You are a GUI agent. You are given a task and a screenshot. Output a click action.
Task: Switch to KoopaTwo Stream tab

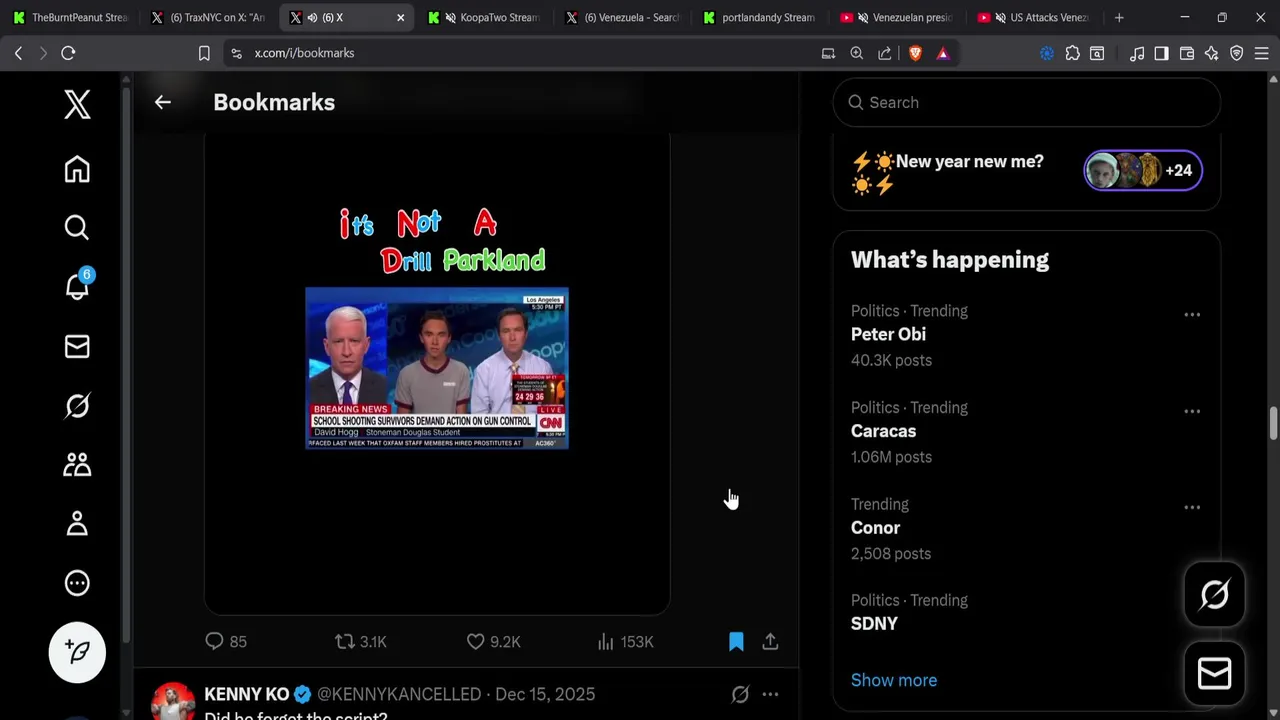tap(485, 17)
